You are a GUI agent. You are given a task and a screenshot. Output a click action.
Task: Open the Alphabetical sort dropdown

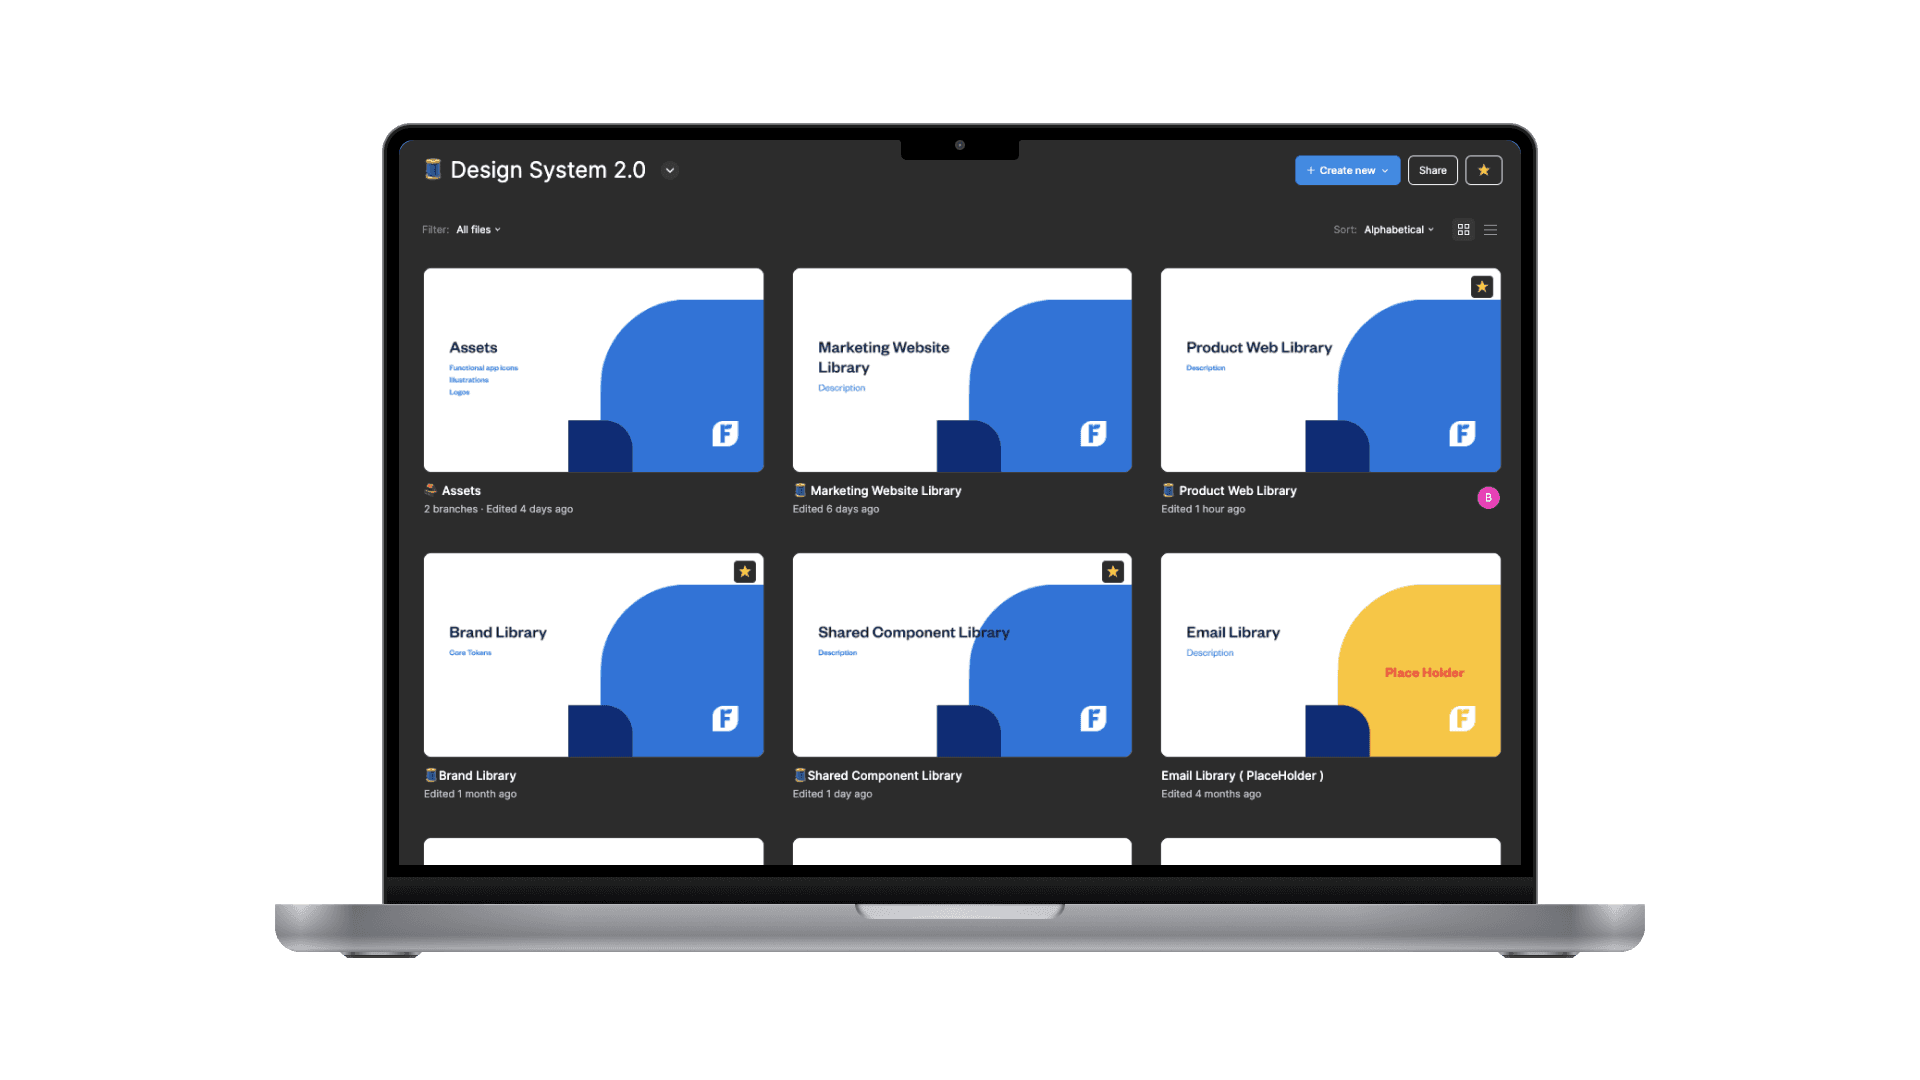point(1398,230)
